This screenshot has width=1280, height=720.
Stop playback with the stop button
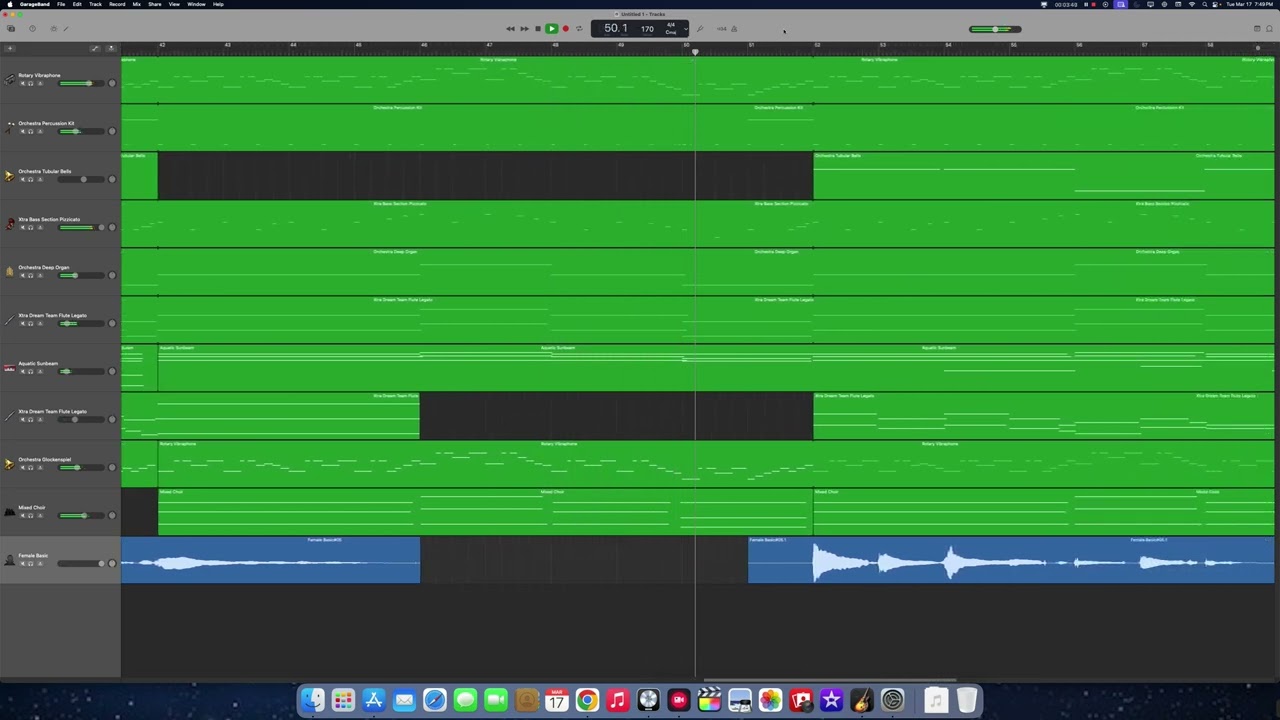[538, 29]
